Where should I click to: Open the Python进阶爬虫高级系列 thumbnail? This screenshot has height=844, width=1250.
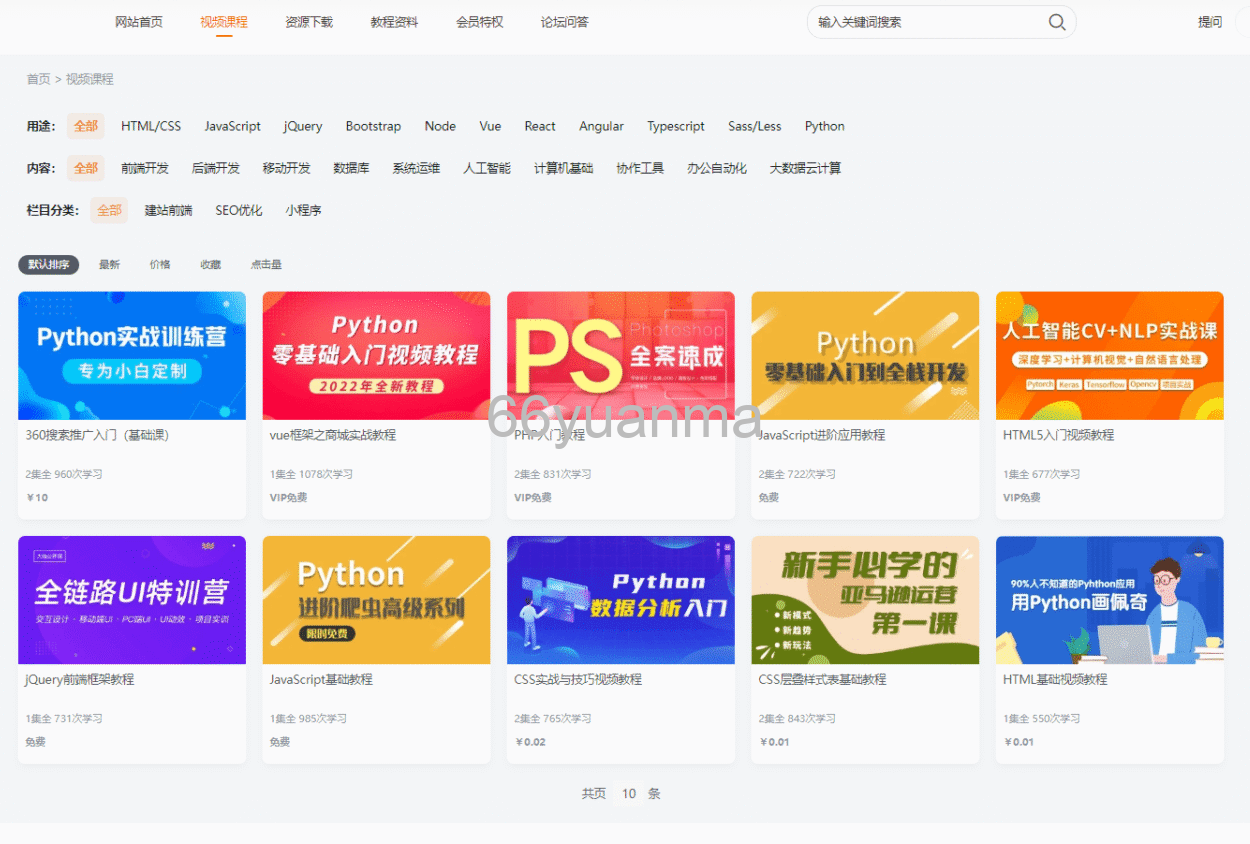click(x=376, y=600)
